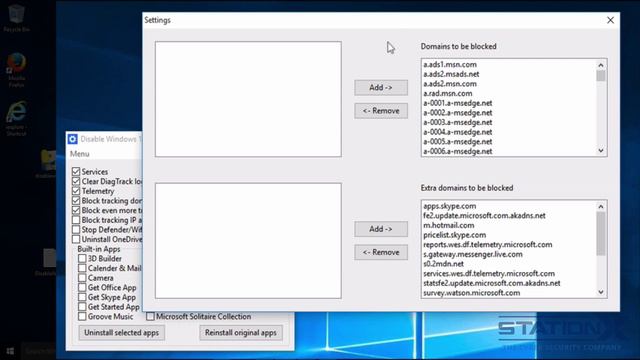This screenshot has width=640, height=360.
Task: Select reports.wes.df.telemetry.microsoft.com entry
Action: (487, 244)
